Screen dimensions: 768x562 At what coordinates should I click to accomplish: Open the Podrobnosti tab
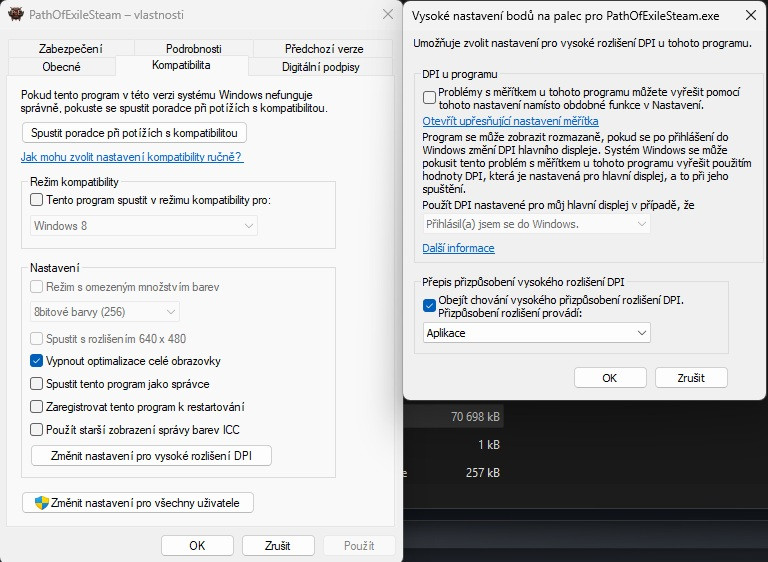(193, 49)
